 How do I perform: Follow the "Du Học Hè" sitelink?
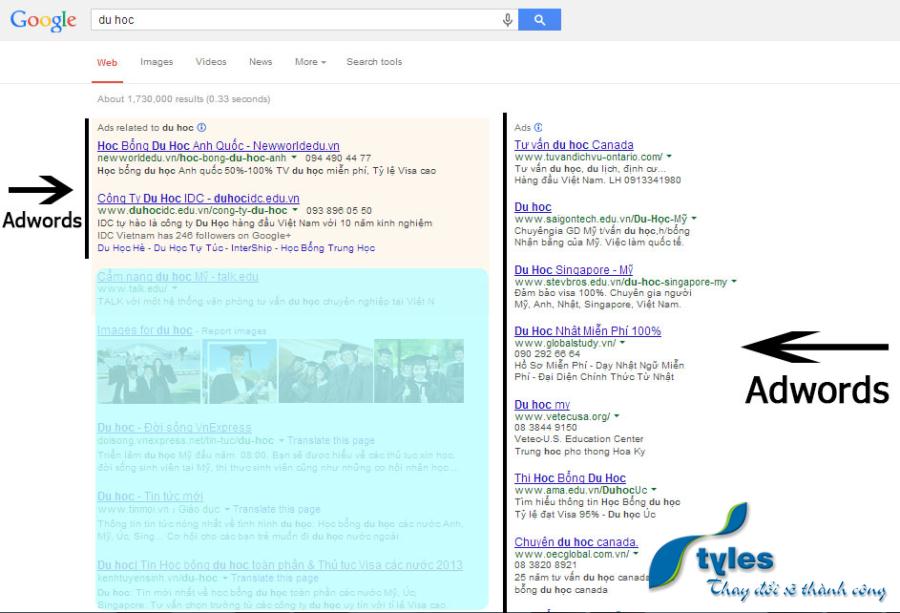click(121, 248)
